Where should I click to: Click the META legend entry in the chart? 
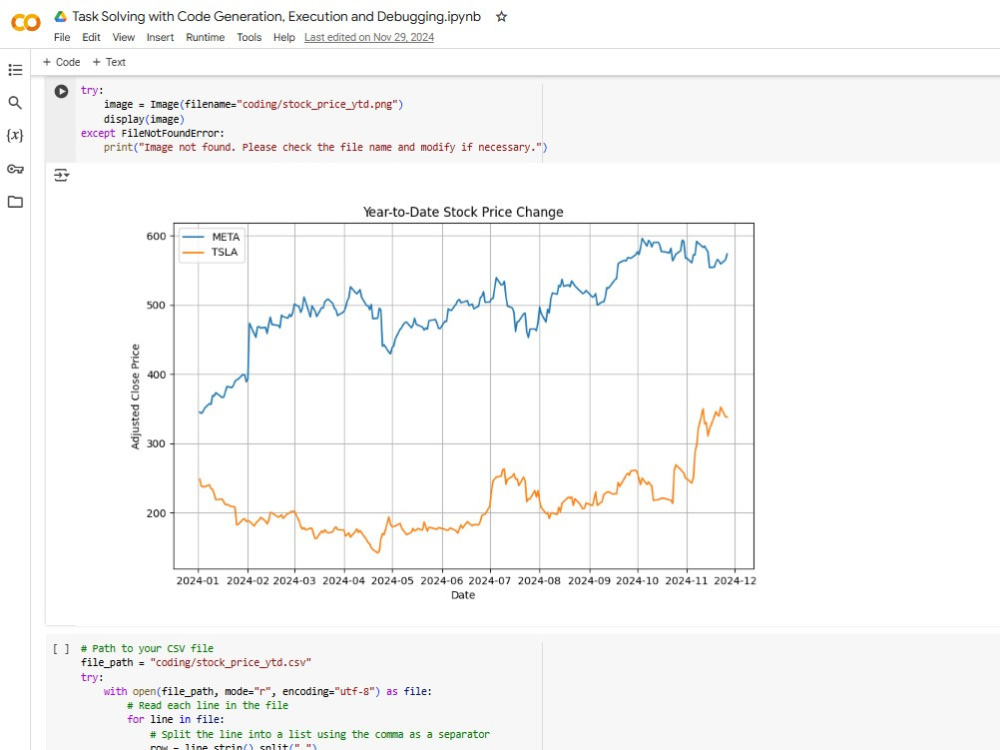point(211,237)
